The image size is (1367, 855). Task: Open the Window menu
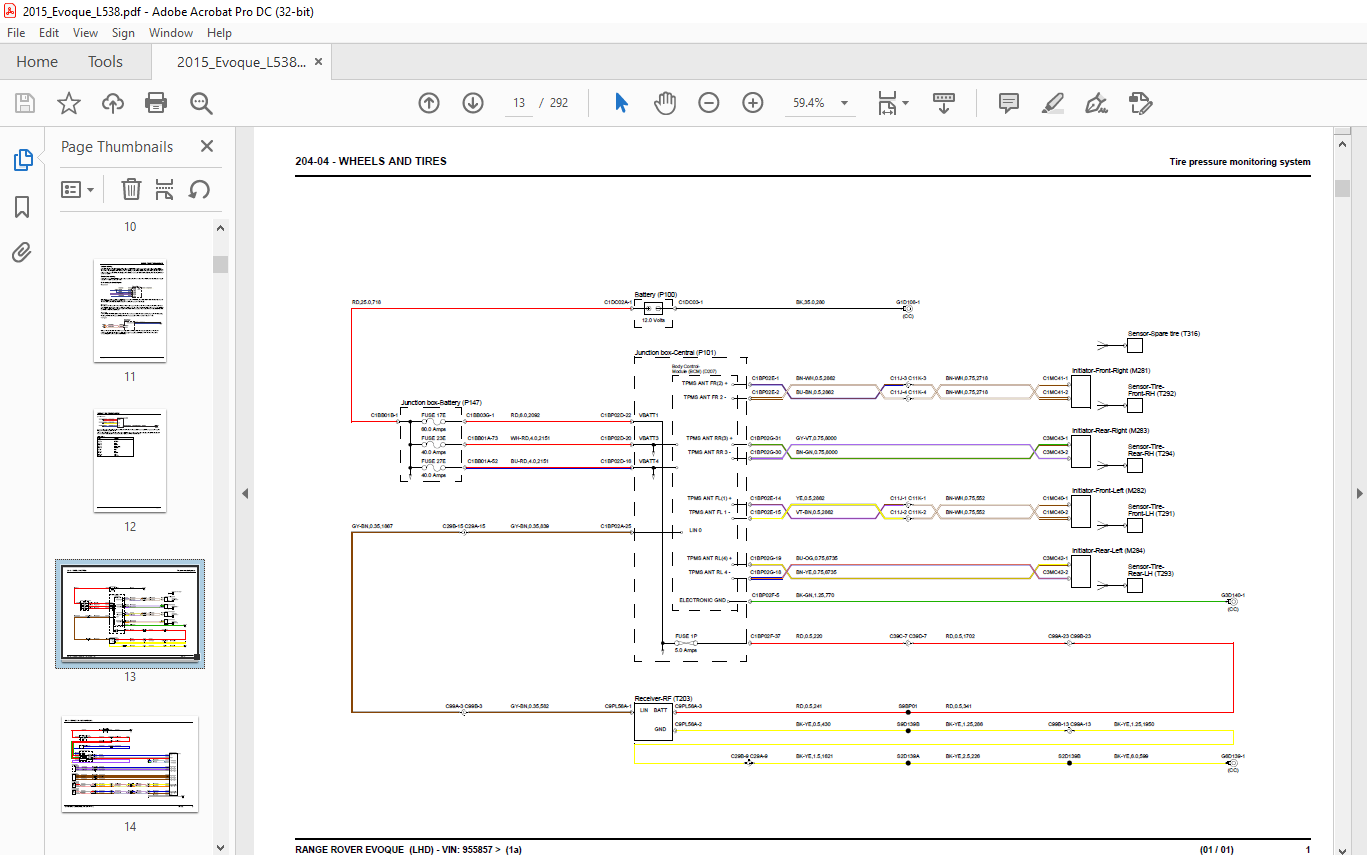pos(171,33)
